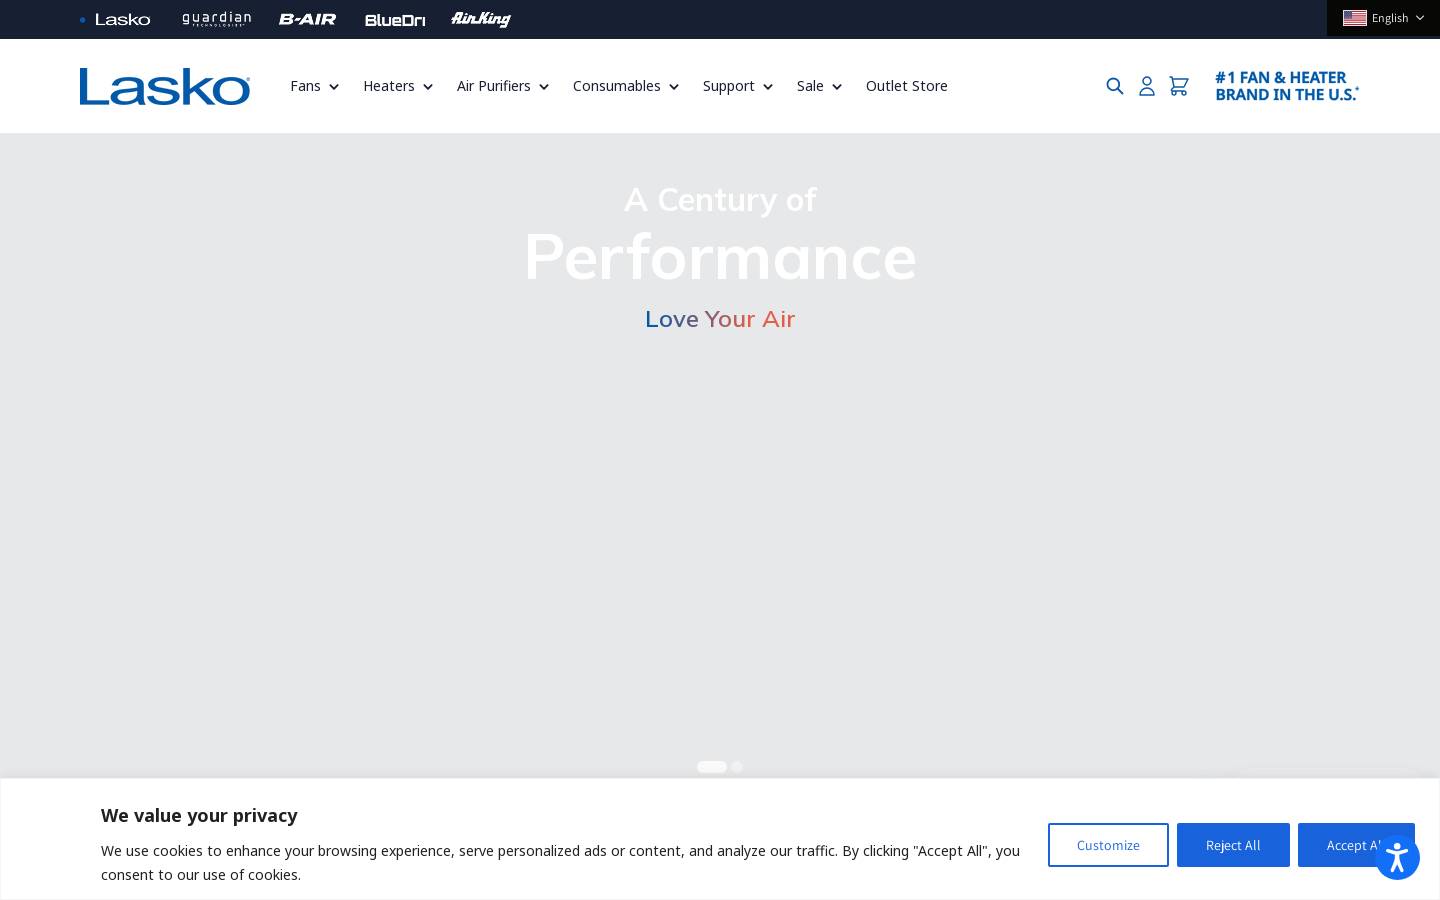The width and height of the screenshot is (1440, 900).
Task: Select first carousel slide indicator
Action: click(x=712, y=767)
